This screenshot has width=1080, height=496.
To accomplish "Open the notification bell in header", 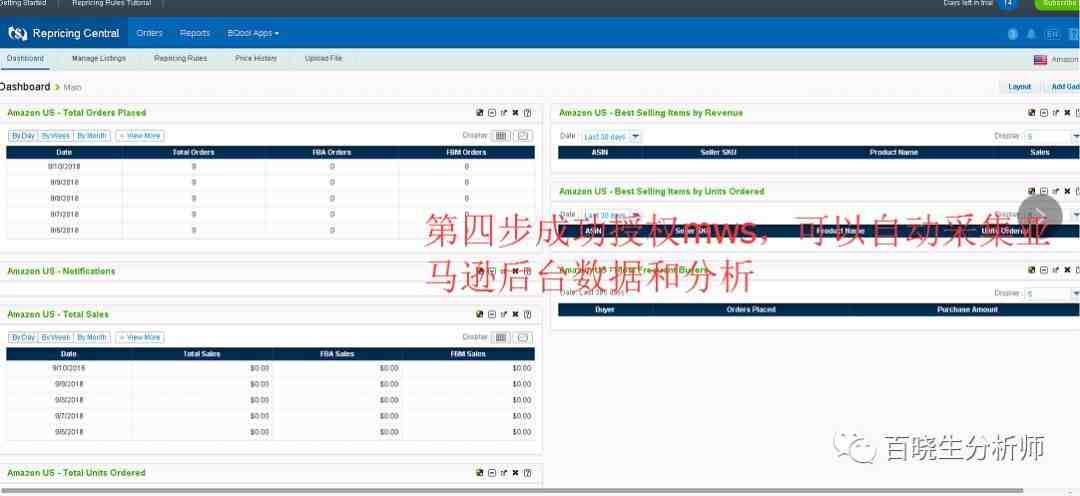I will [1031, 34].
